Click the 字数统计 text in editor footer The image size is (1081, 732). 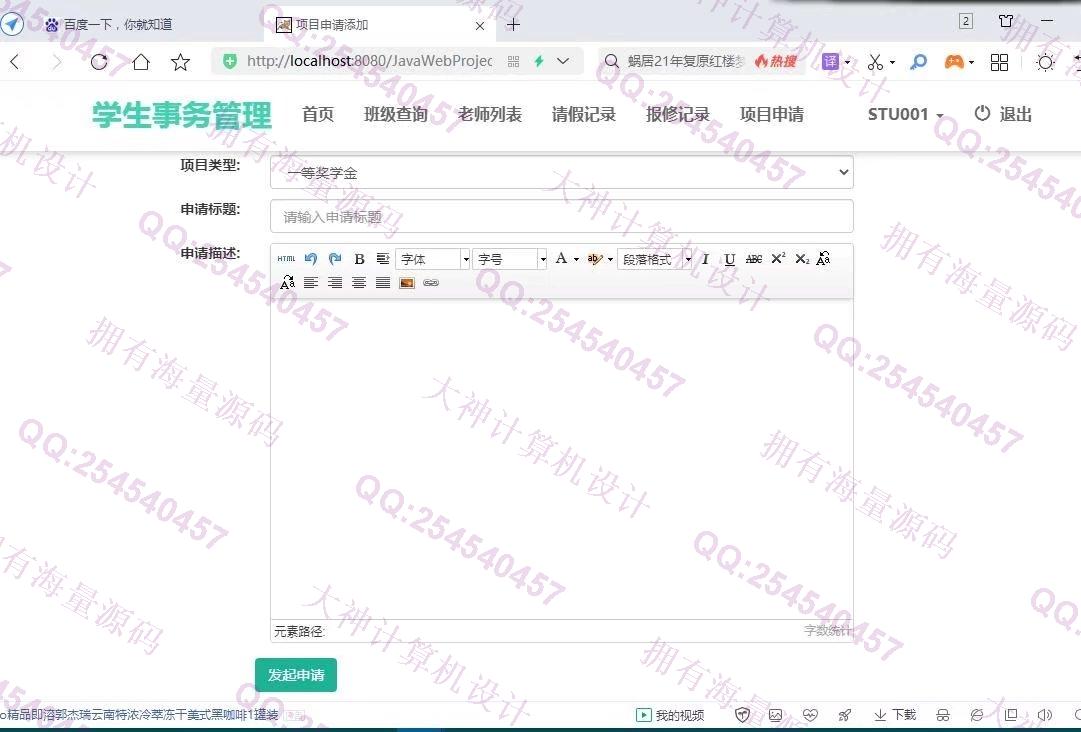point(827,631)
